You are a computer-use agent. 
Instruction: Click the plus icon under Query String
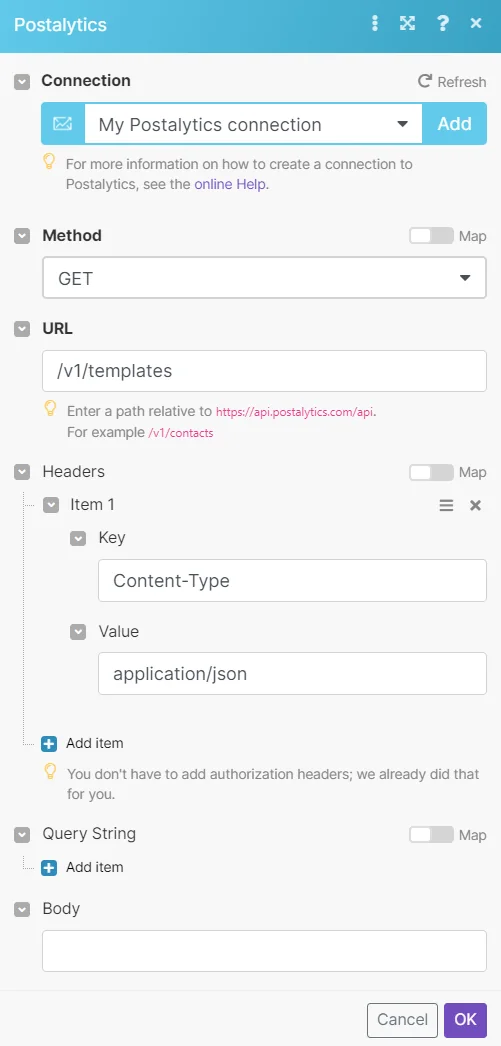pyautogui.click(x=49, y=867)
